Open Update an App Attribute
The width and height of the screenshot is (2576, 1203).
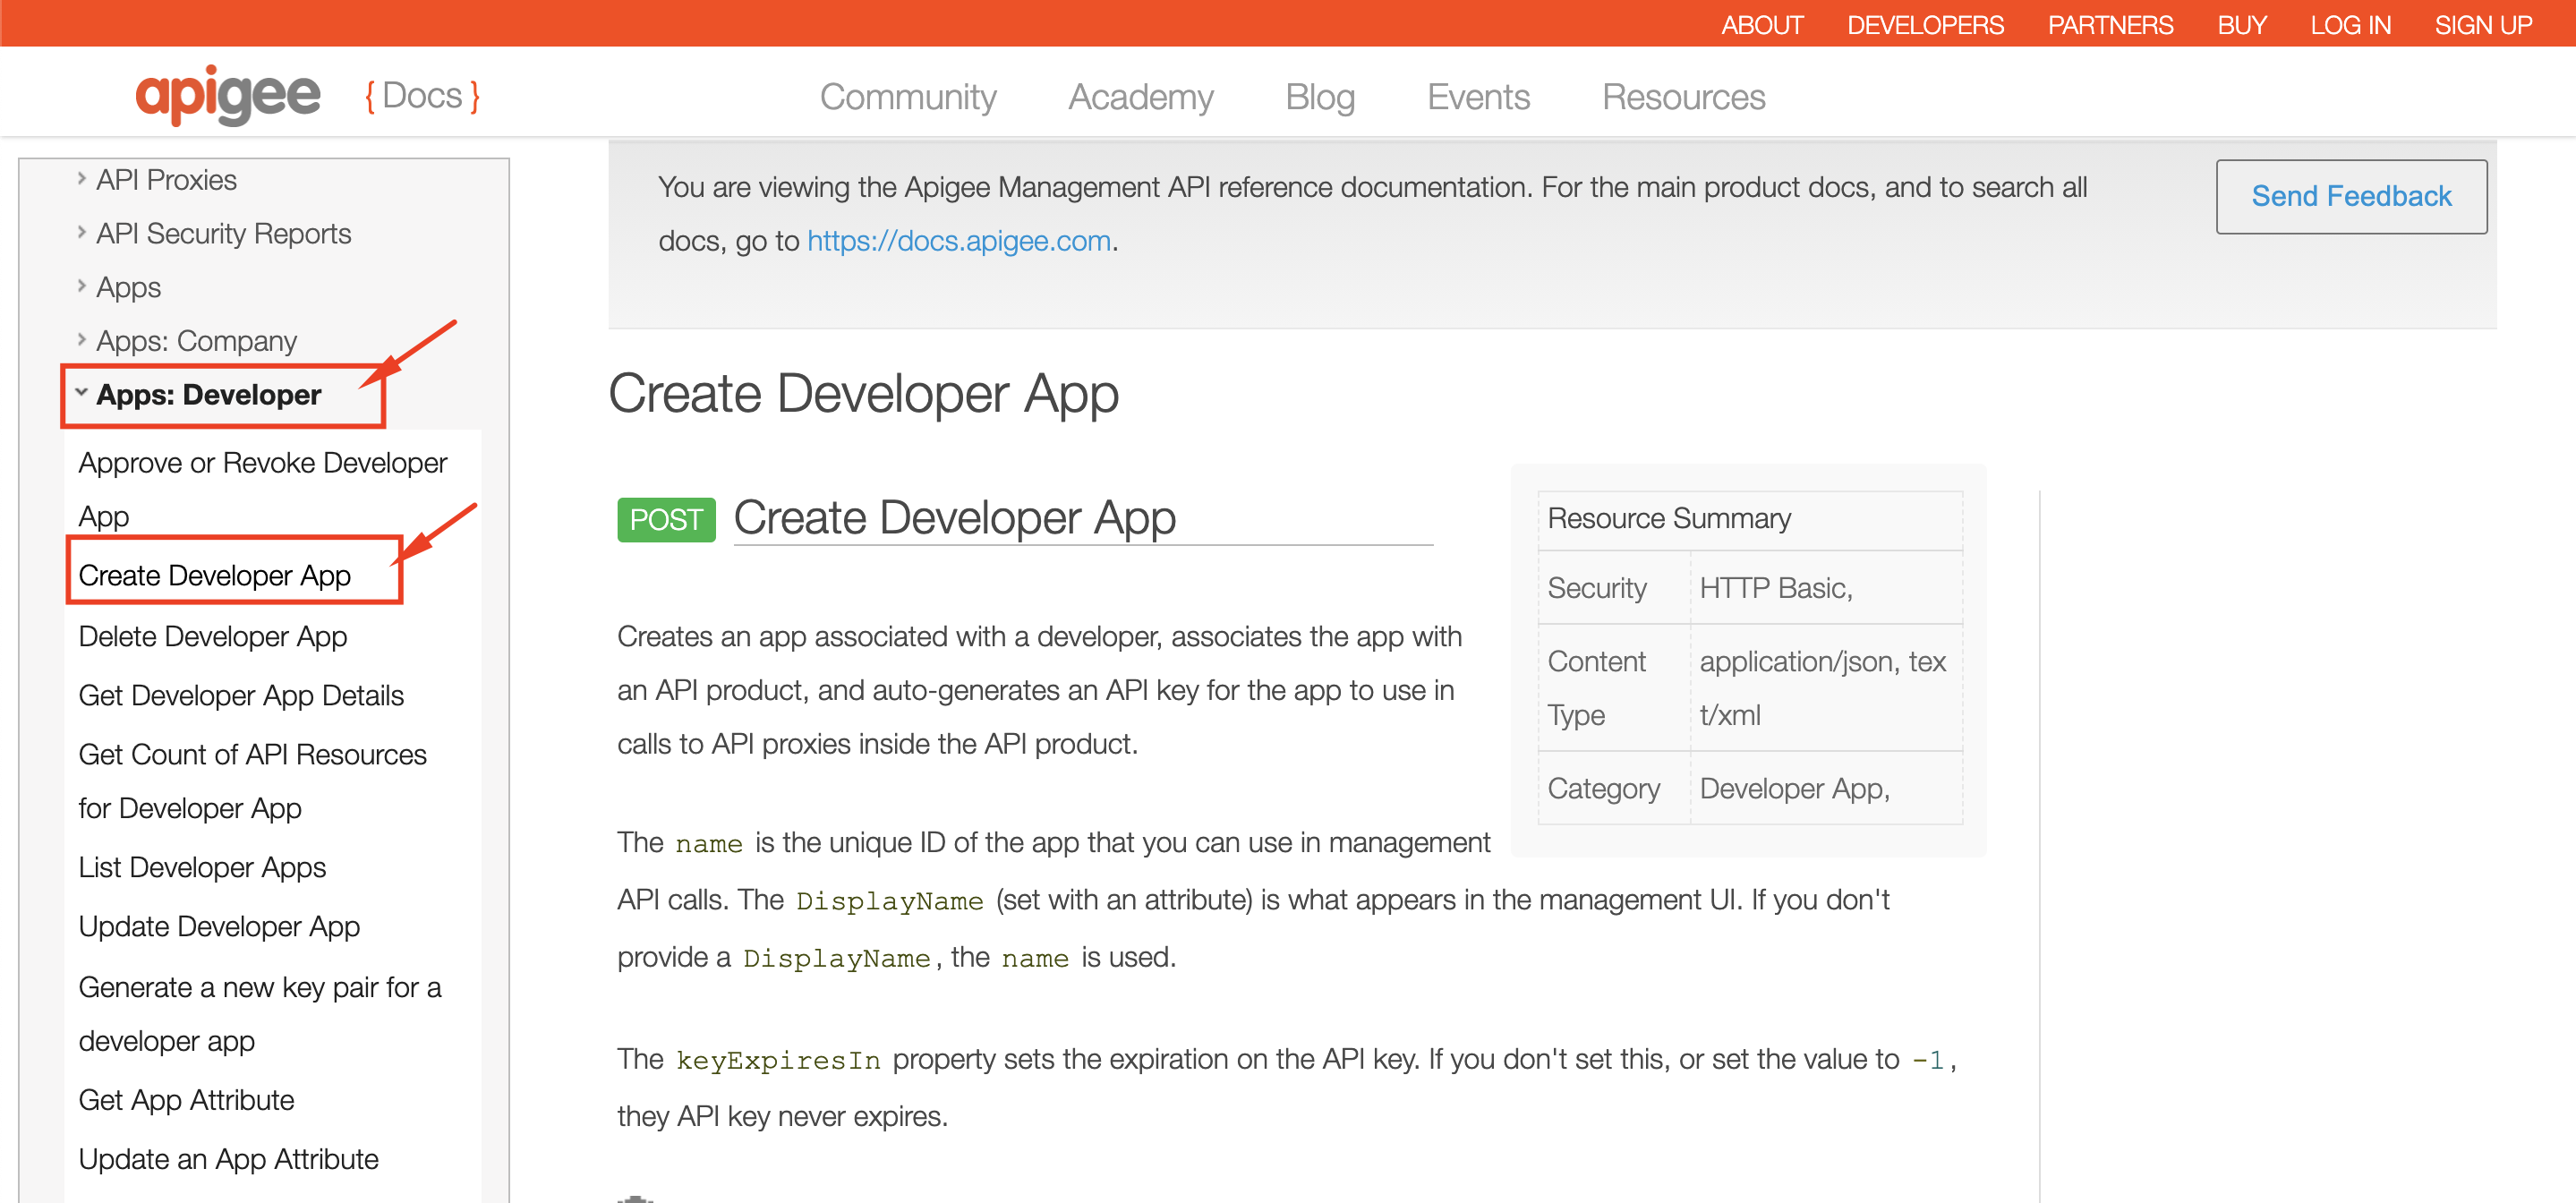(x=228, y=1159)
